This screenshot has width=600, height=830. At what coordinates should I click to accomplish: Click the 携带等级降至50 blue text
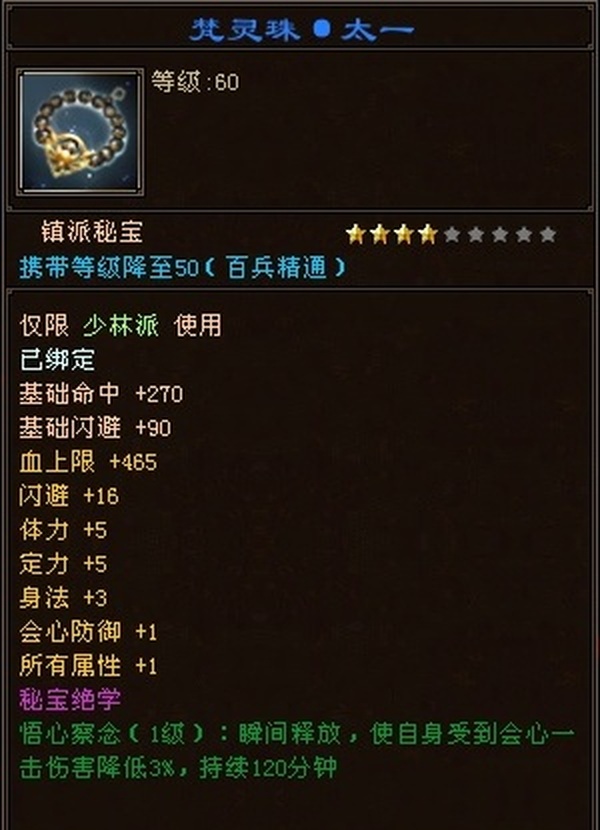[x=109, y=268]
